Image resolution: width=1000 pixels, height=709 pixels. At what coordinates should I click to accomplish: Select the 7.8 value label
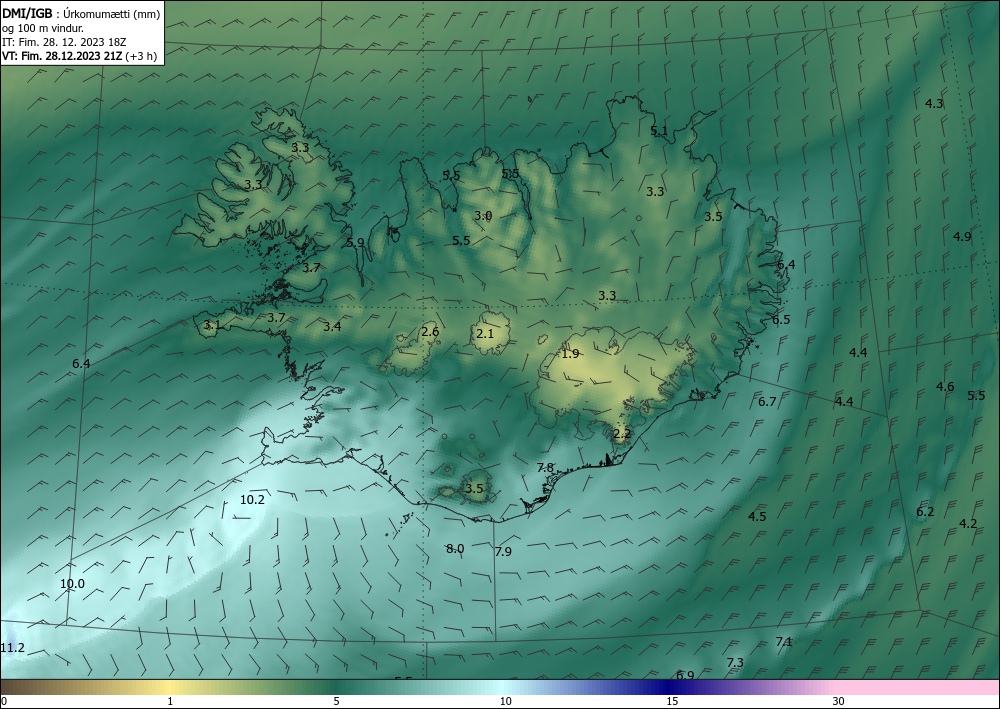tap(545, 467)
